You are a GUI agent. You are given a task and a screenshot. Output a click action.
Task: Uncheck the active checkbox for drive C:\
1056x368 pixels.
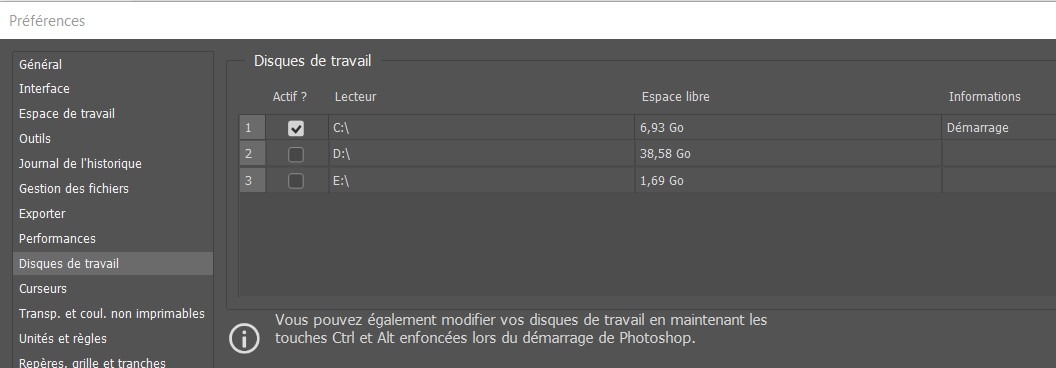[x=296, y=128]
